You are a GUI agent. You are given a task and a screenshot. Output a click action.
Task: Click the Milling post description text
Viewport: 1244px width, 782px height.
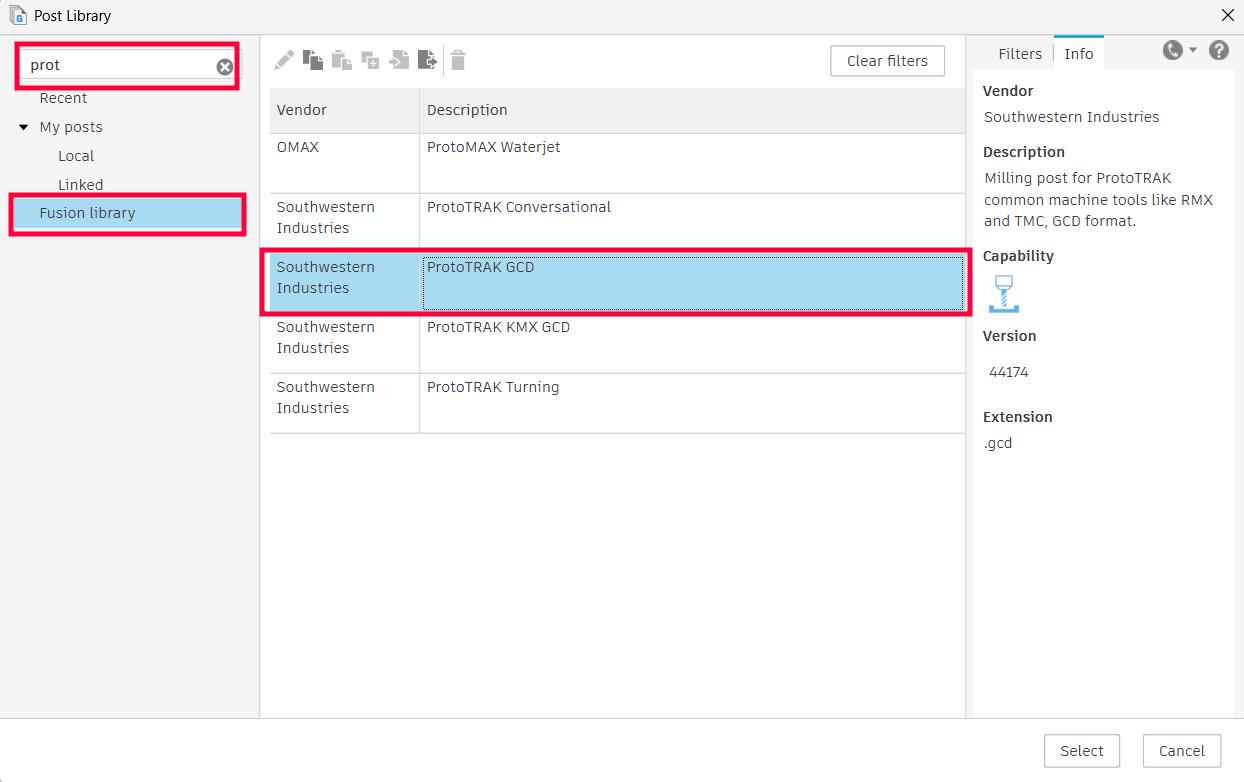point(1098,200)
